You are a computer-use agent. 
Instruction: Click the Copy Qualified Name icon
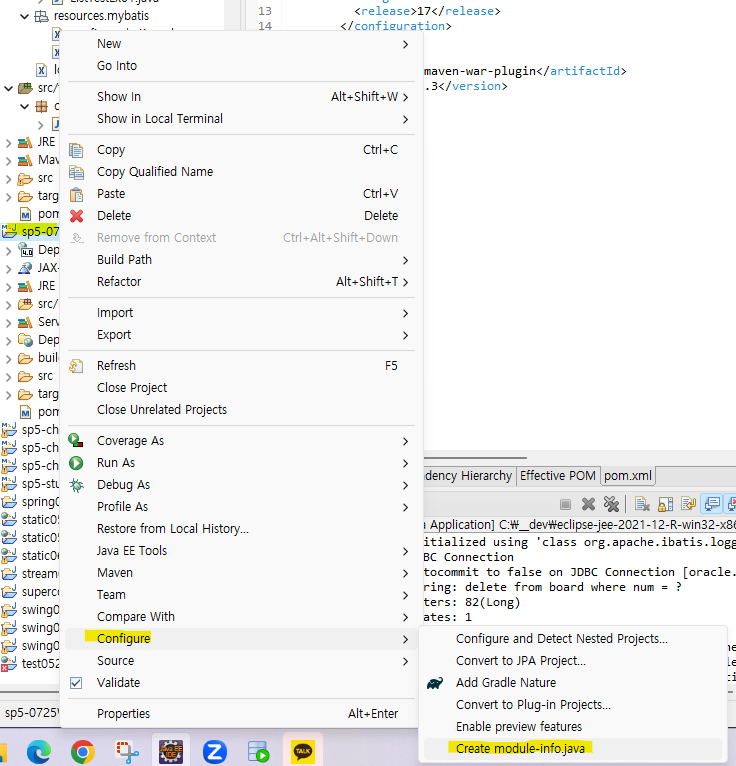click(x=76, y=172)
